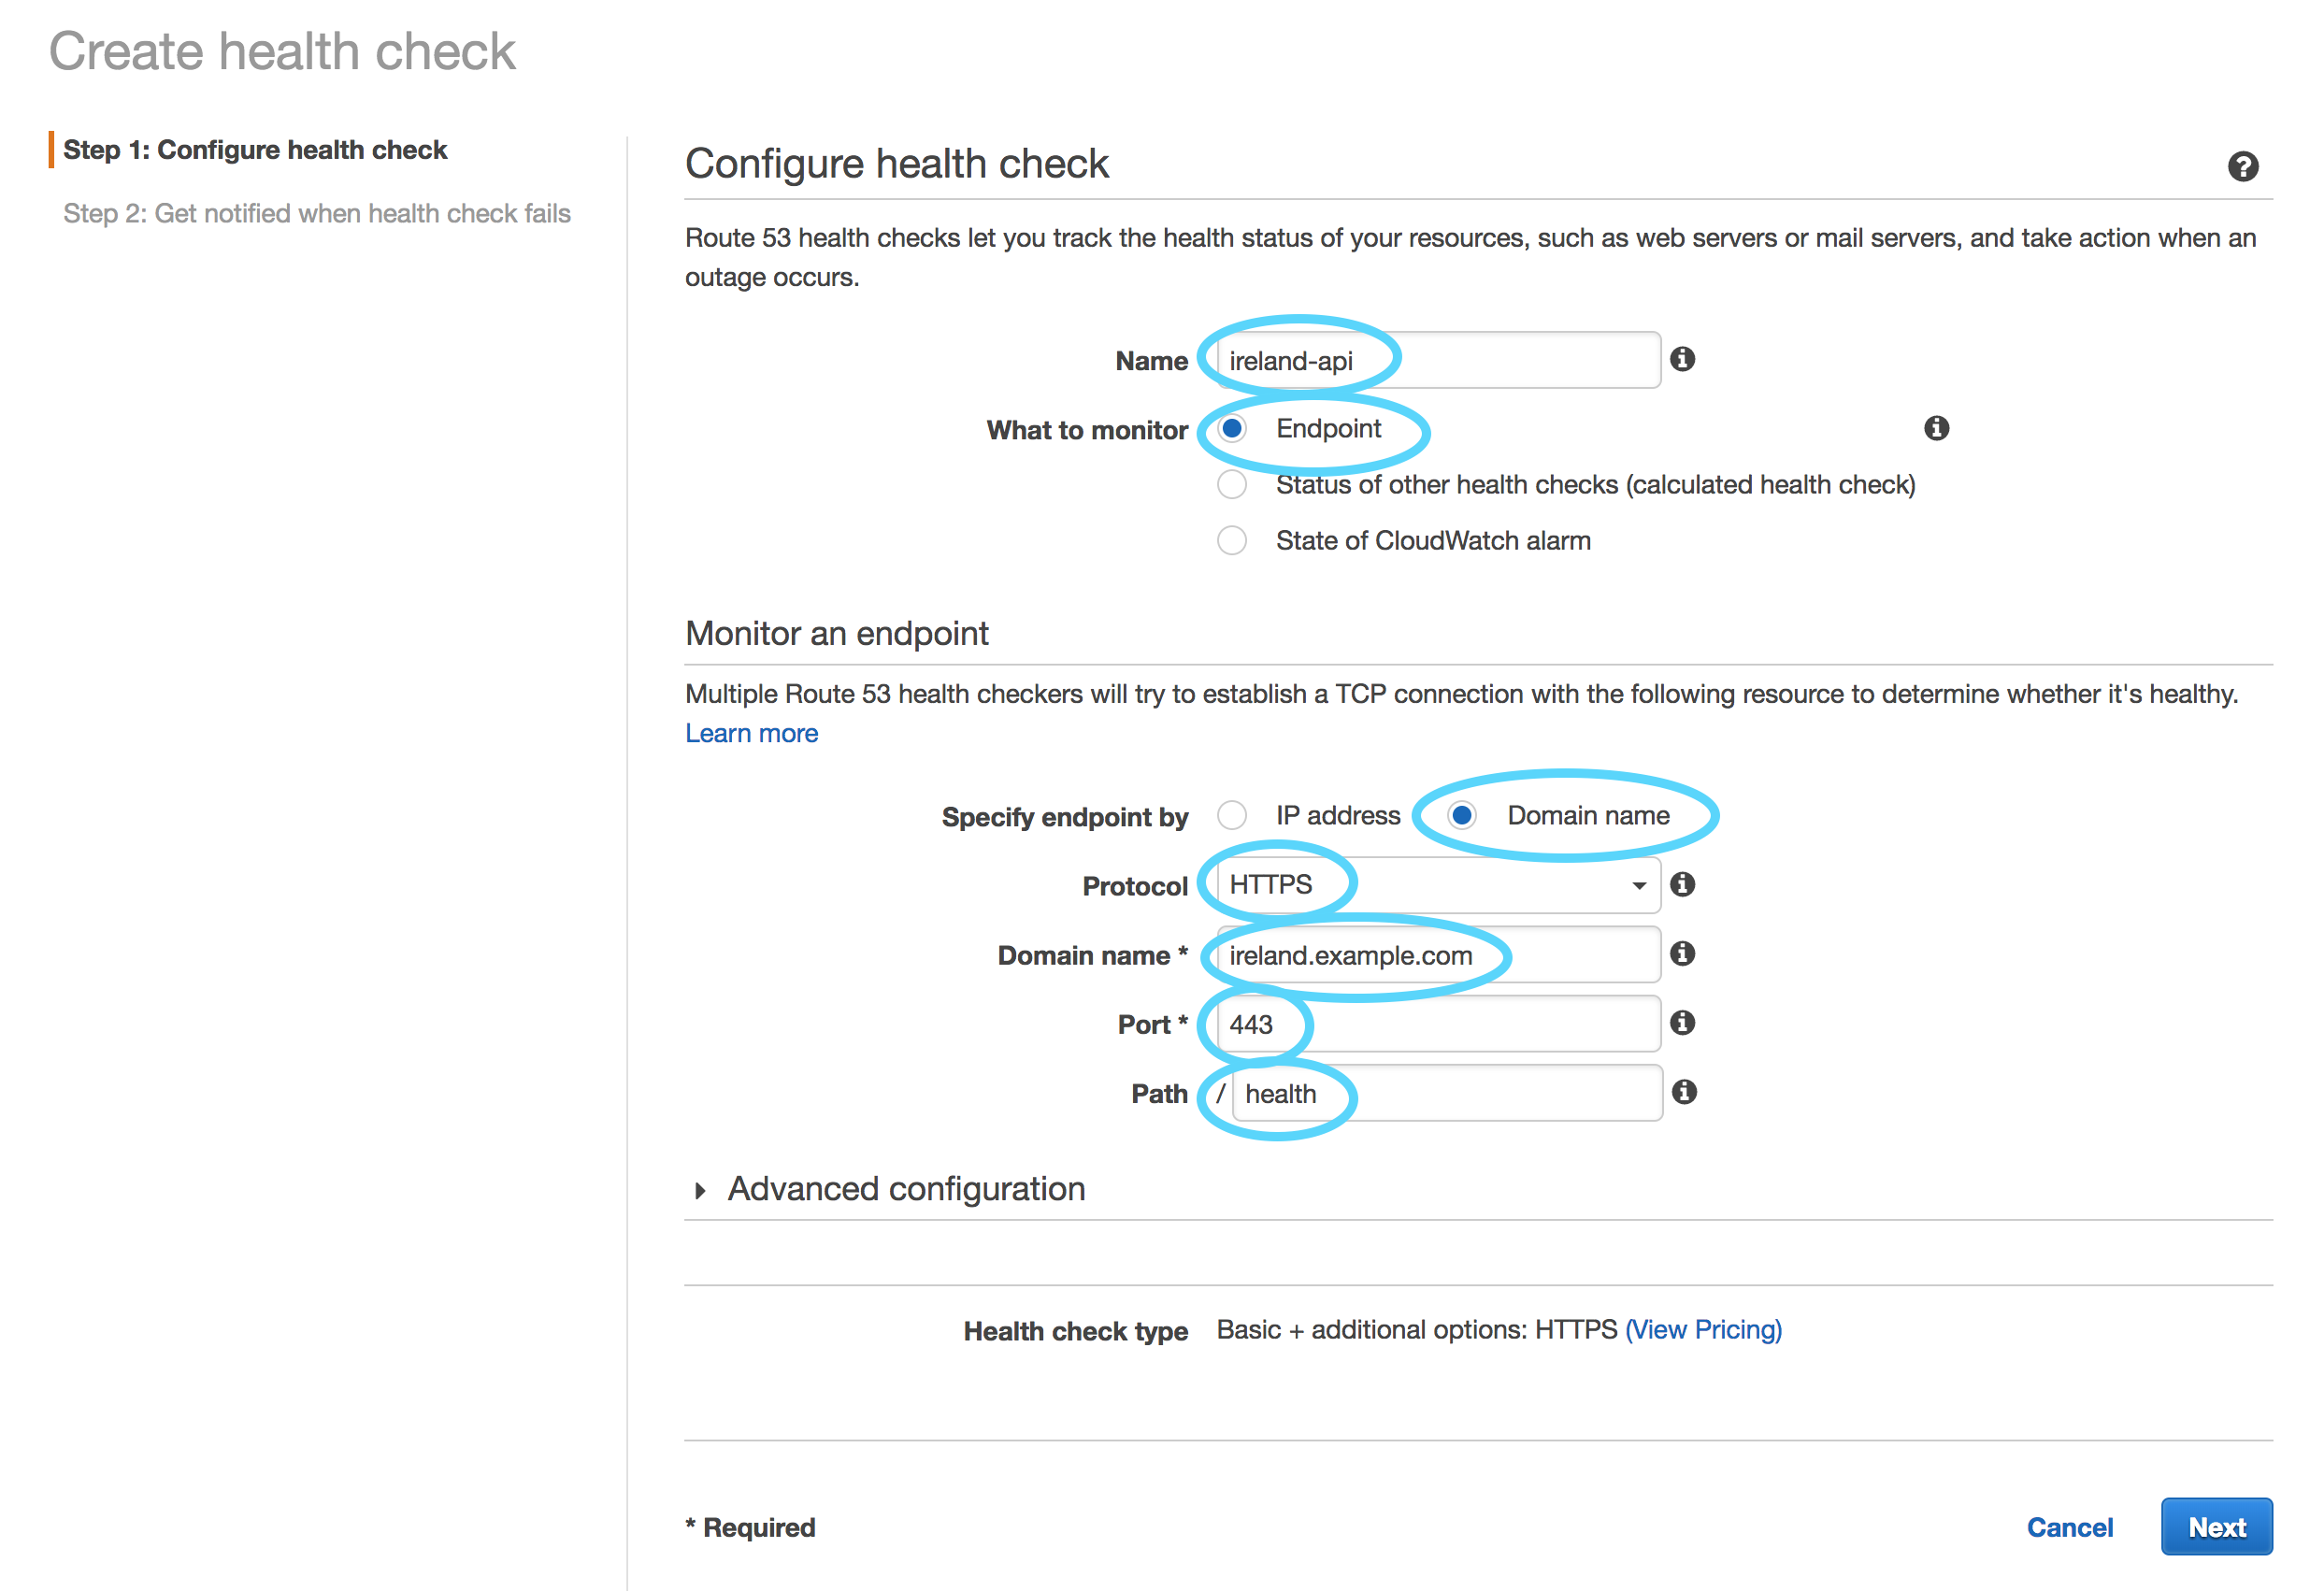Open the help question mark icon
Viewport: 2324px width, 1591px height.
pos(2242,166)
